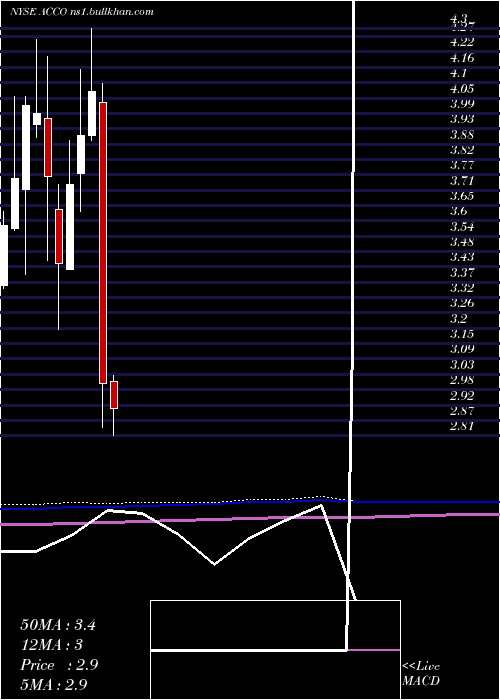Click the 3.09 price axis label

click(462, 349)
